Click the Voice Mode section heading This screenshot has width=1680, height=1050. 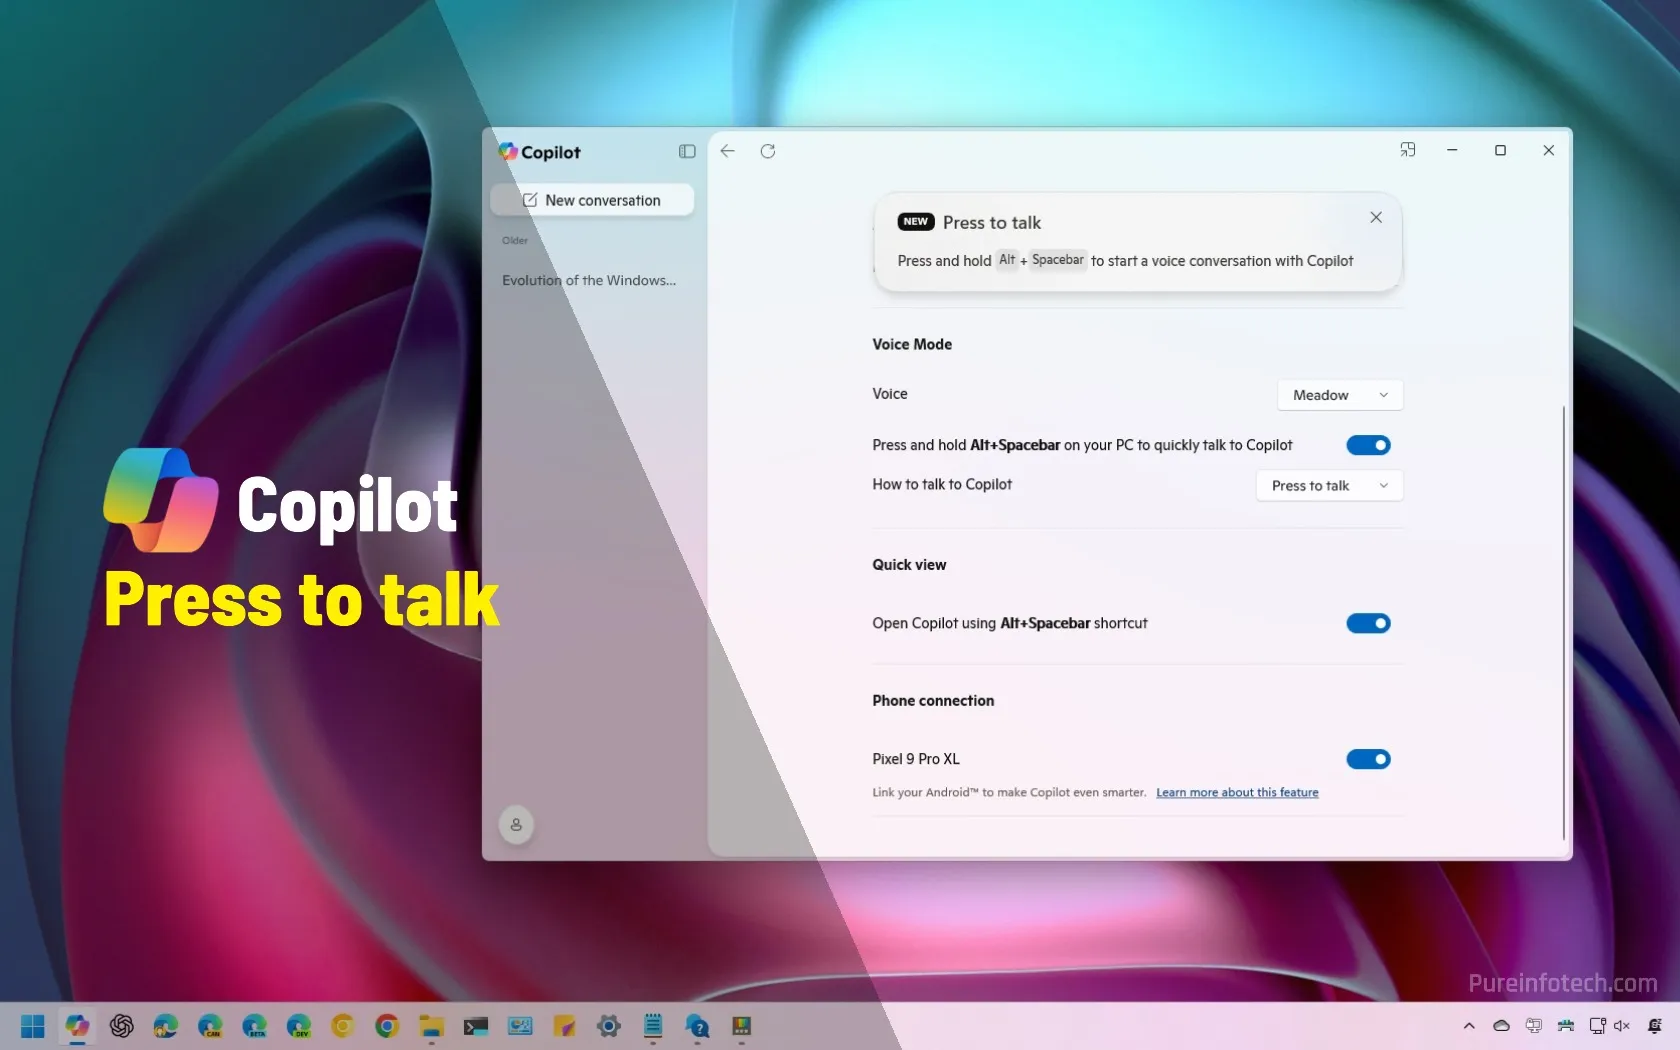[912, 344]
